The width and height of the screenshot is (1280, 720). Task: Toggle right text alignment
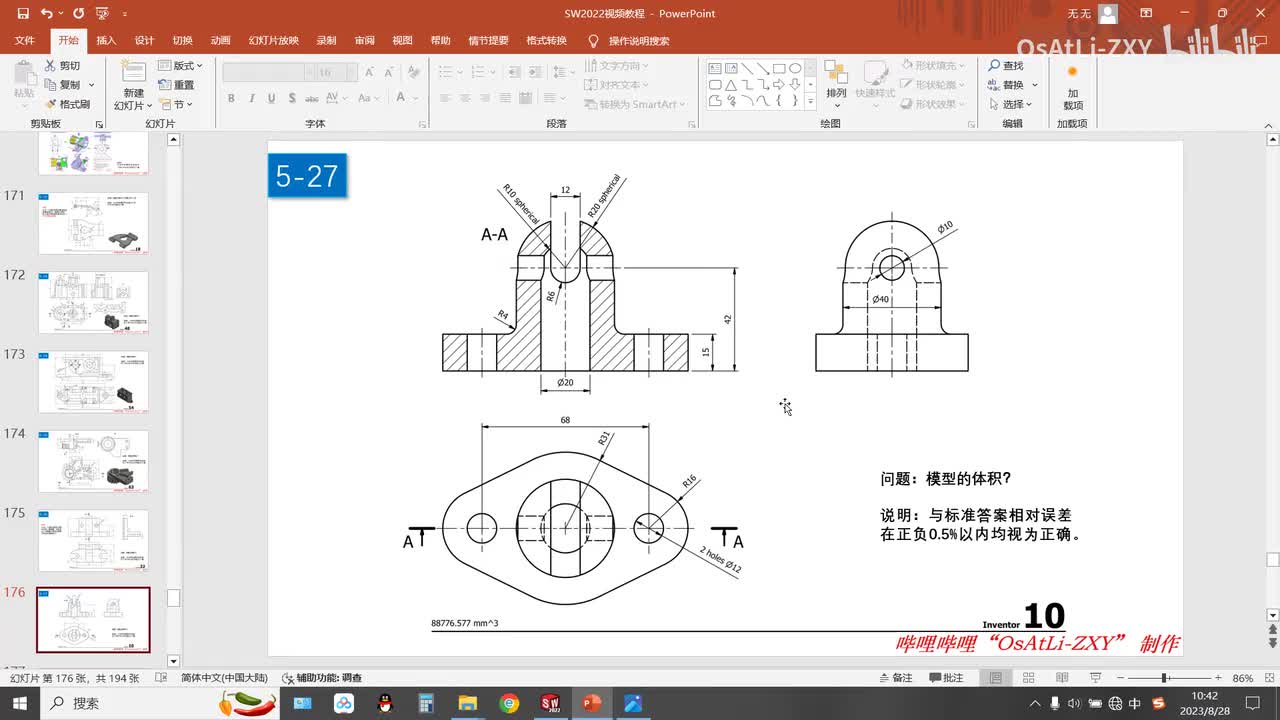[487, 98]
